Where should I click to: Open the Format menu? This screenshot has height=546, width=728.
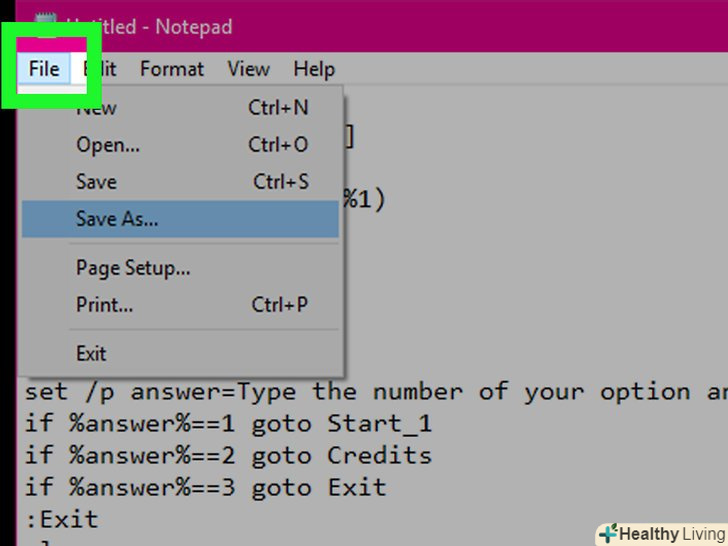coord(171,69)
